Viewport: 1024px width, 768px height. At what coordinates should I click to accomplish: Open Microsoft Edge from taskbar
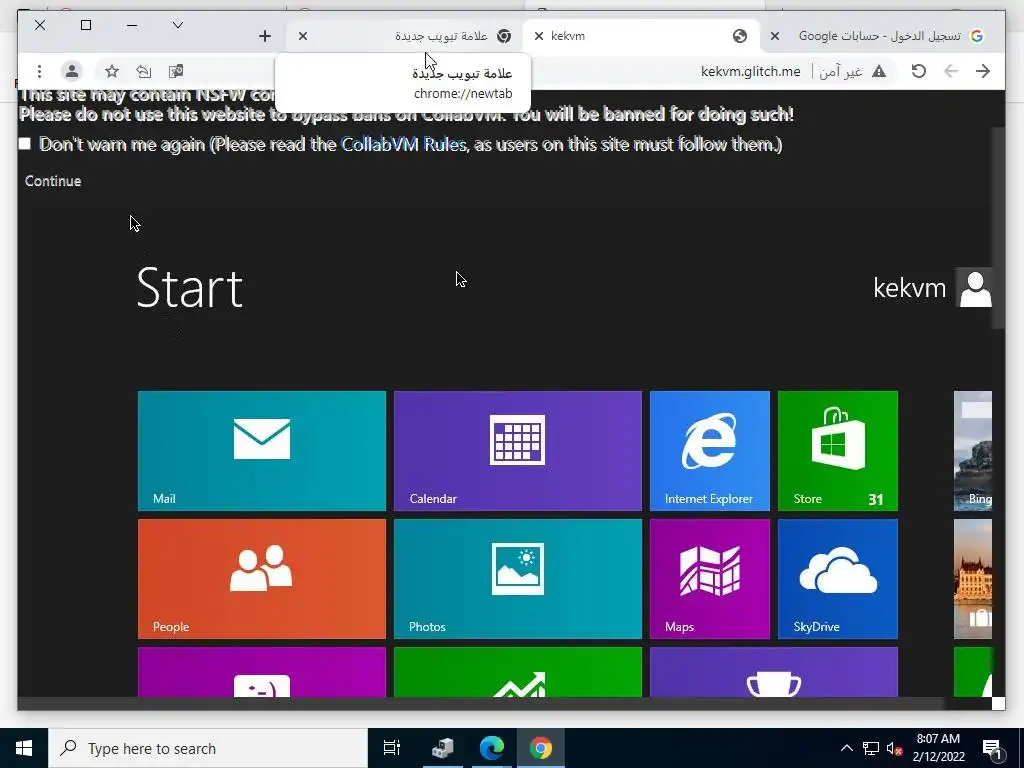[492, 748]
